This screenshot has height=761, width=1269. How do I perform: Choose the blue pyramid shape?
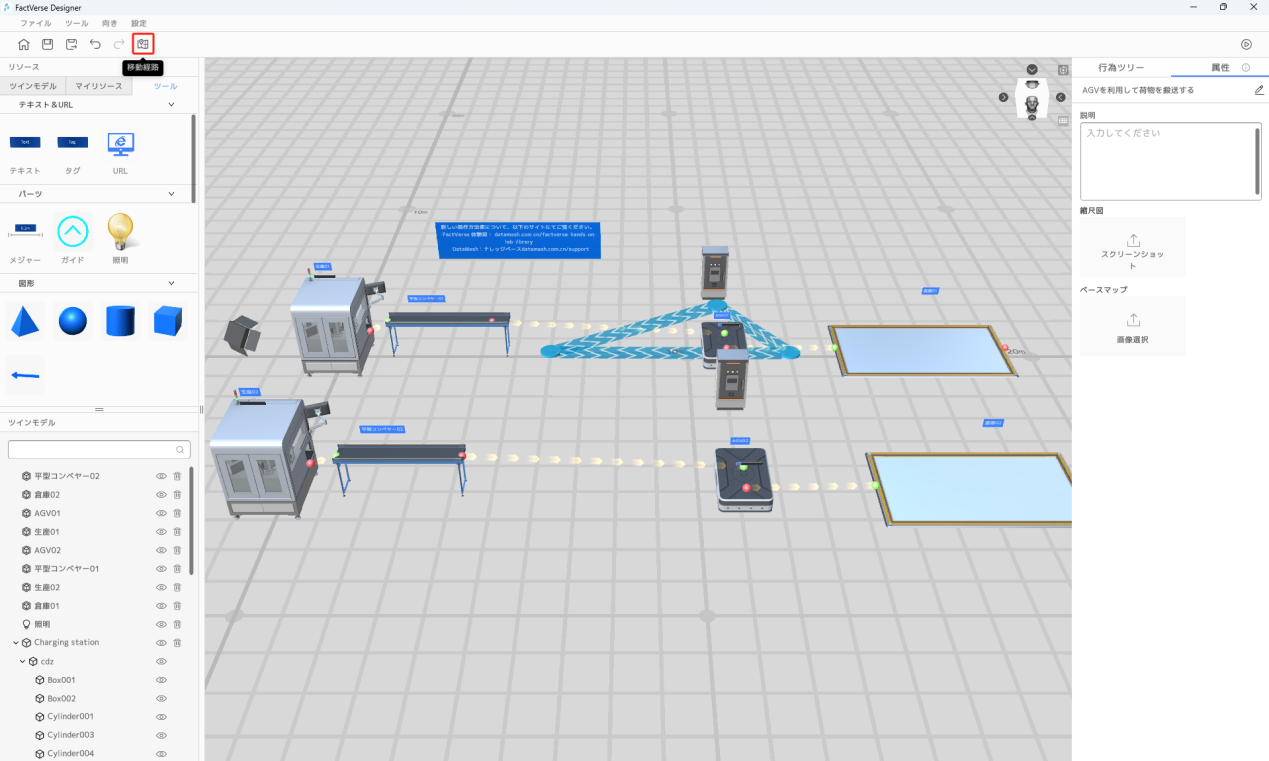tap(25, 320)
